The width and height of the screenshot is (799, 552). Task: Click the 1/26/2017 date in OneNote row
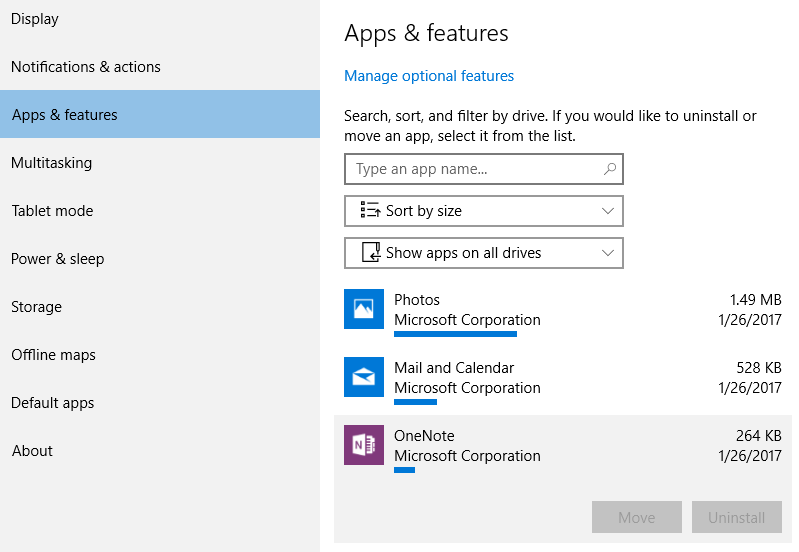[750, 456]
